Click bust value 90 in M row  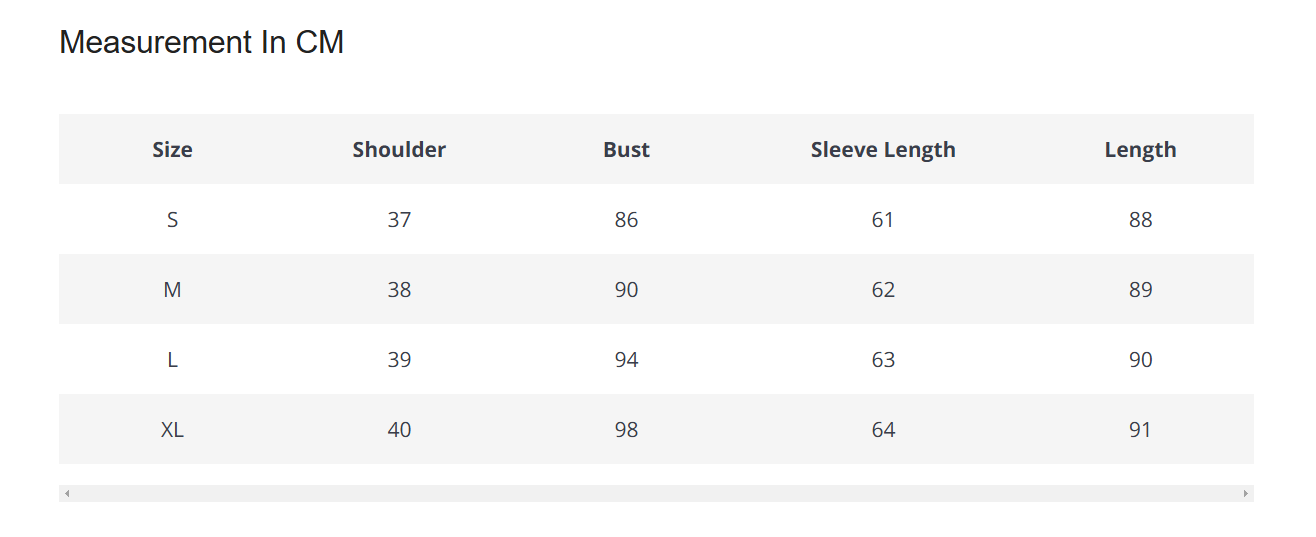tap(626, 290)
